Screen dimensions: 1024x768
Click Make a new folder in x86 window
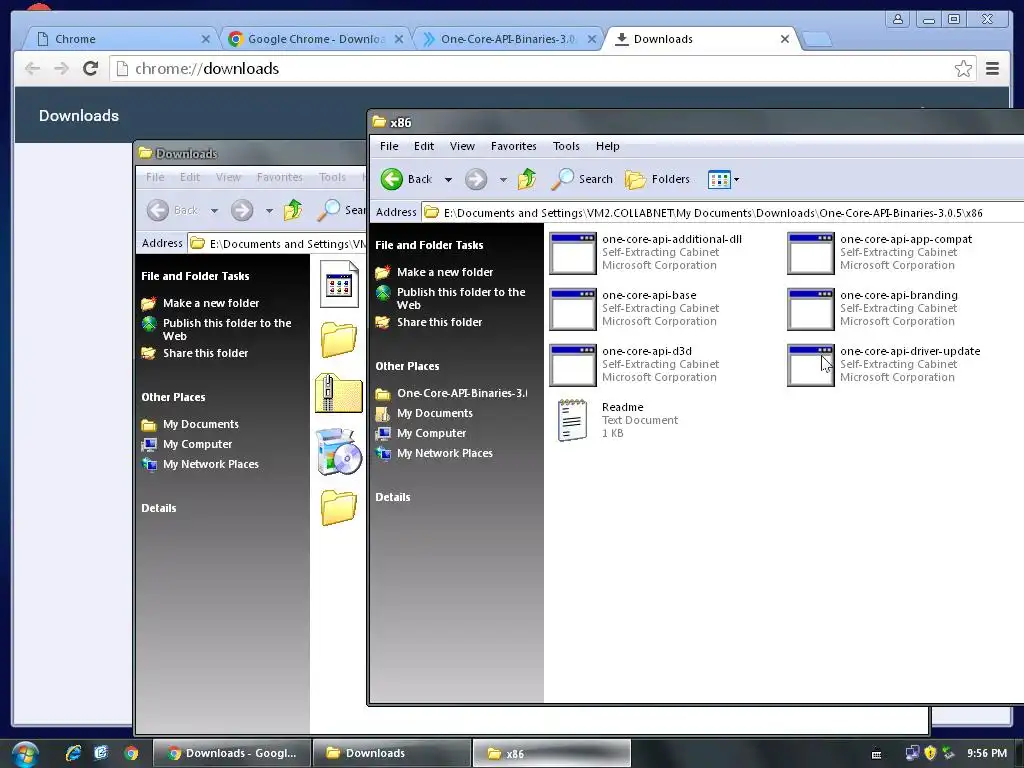[x=445, y=272]
